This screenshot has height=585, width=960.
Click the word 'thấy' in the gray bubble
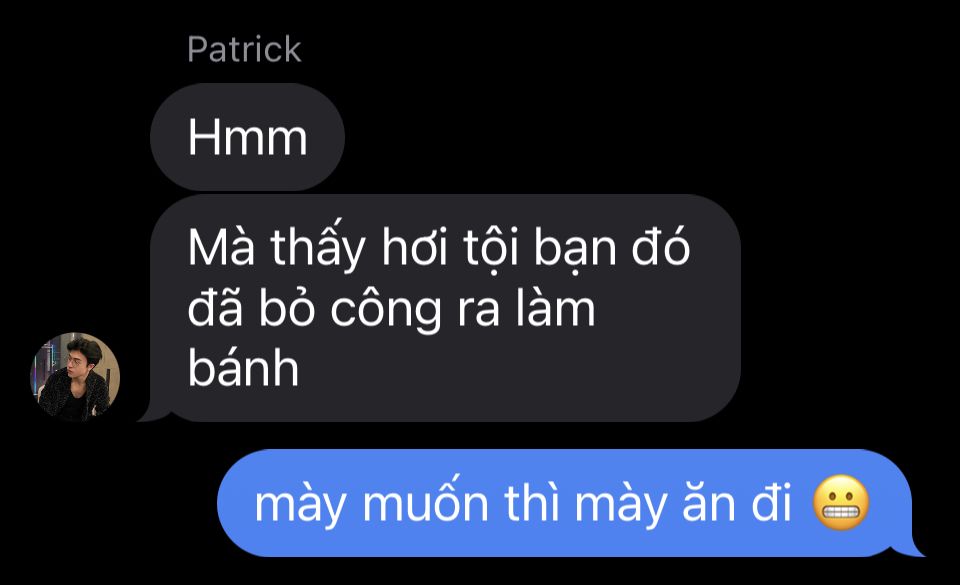[x=318, y=248]
